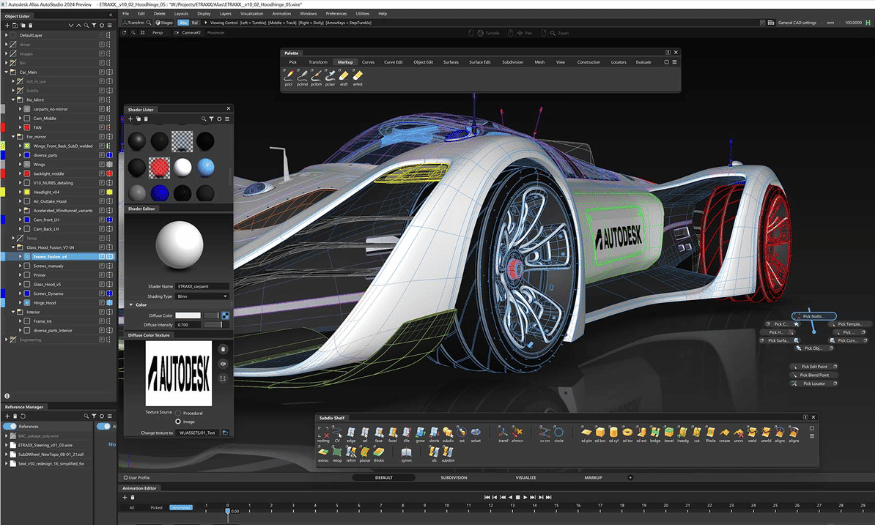Choose the nothing pick tool in Subdiv Shelf
875x525 pixels.
click(x=323, y=432)
